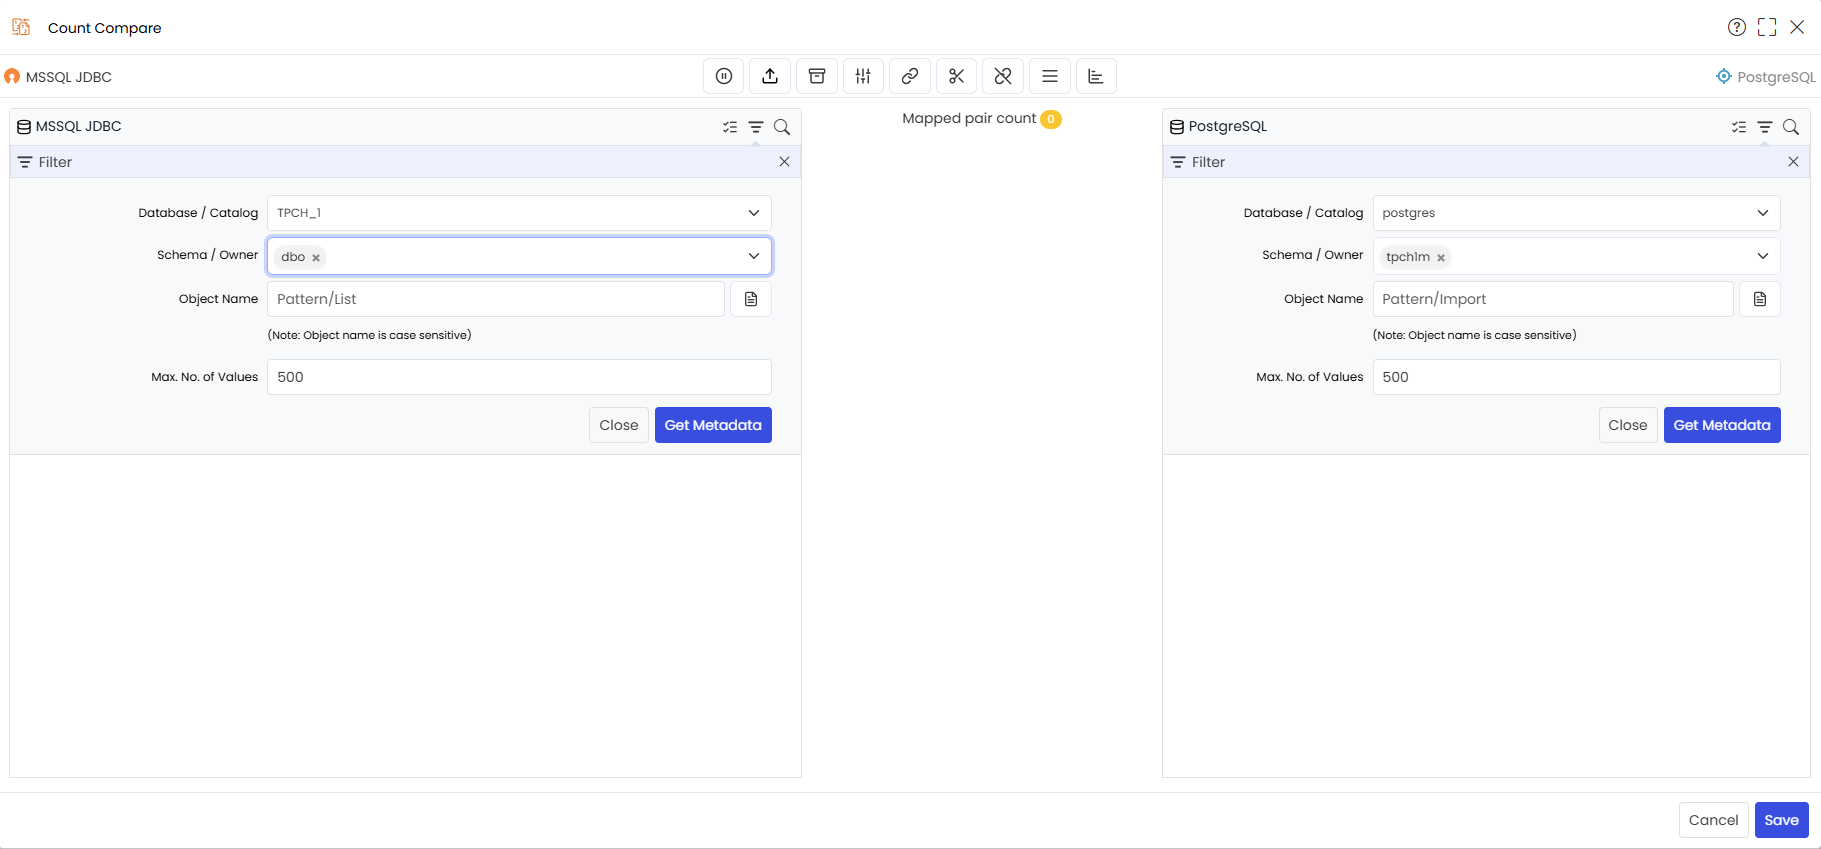Click Close button in PostgreSQL filter

click(x=1628, y=425)
